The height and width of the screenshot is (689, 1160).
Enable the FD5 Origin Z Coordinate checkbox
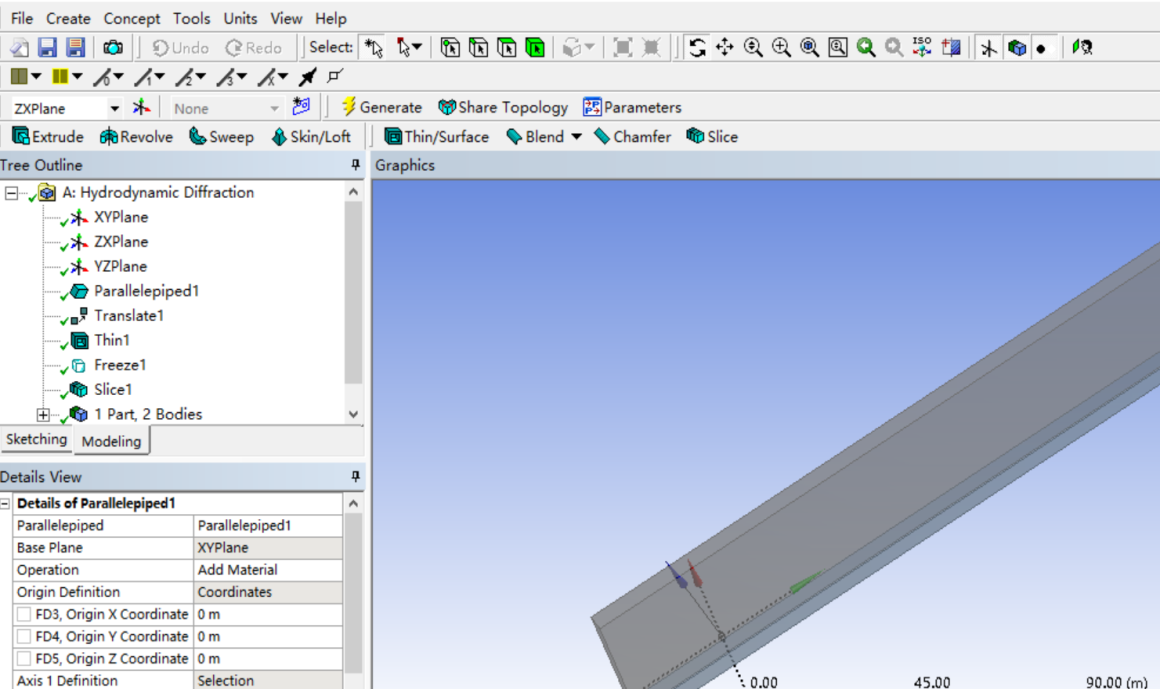[x=23, y=658]
